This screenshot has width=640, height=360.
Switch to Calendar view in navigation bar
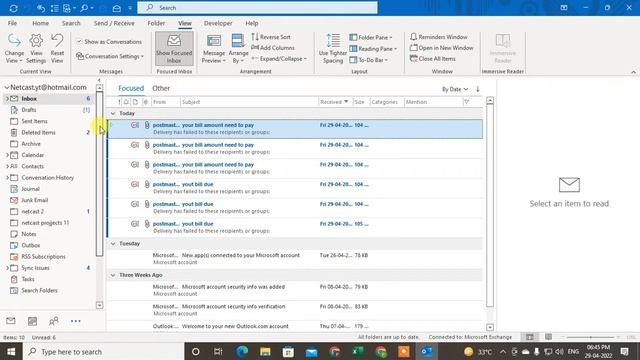tap(32, 321)
